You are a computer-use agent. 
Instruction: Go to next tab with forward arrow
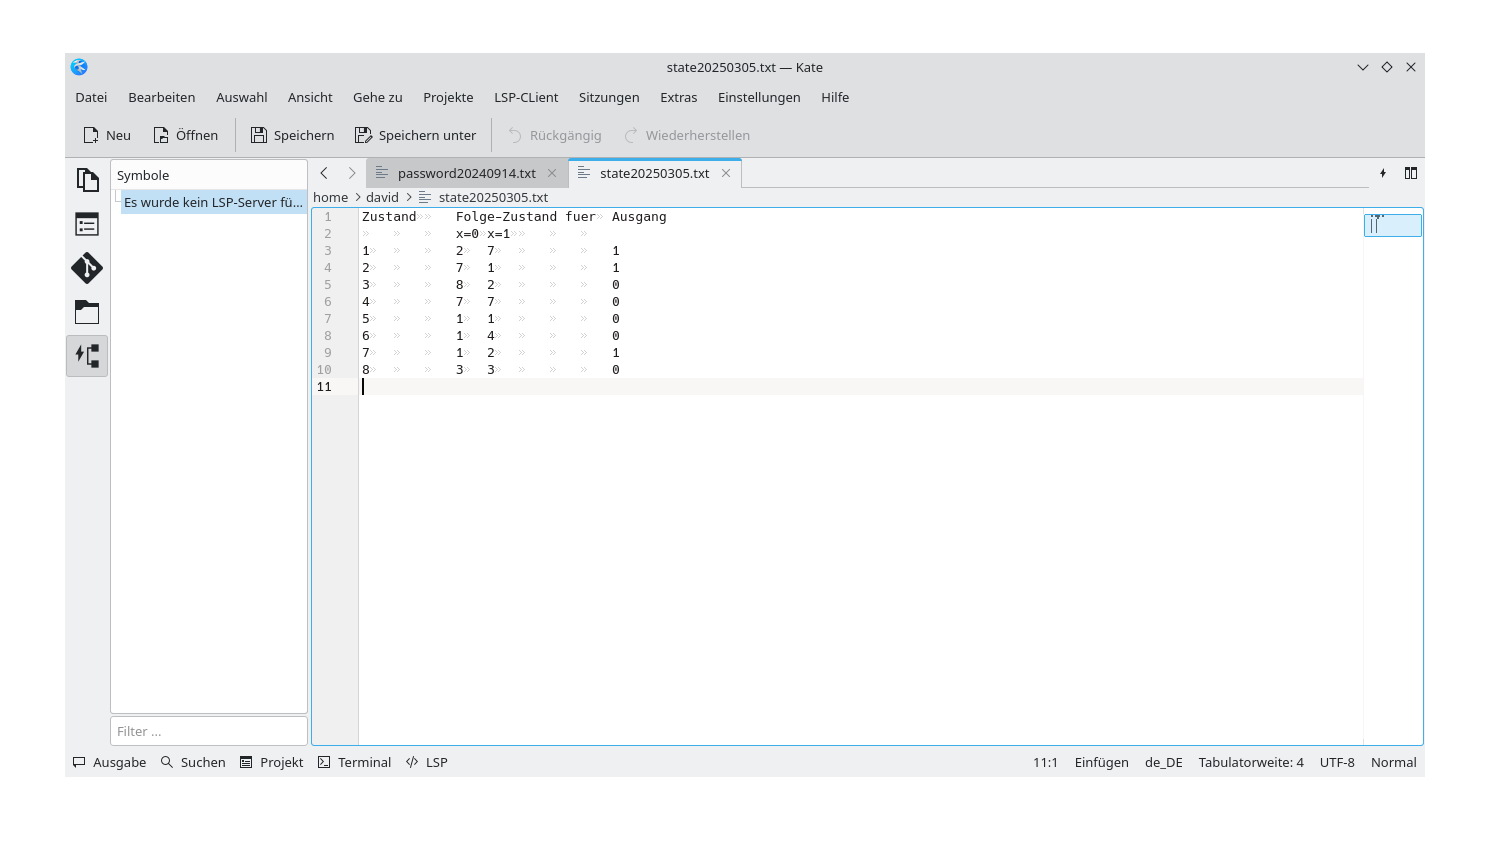tap(351, 173)
